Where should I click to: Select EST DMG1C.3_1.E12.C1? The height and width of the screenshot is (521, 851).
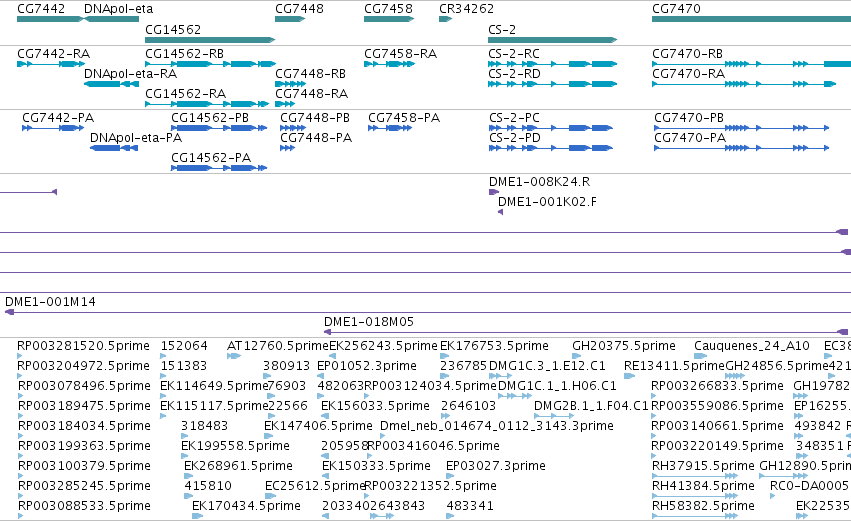pyautogui.click(x=547, y=366)
